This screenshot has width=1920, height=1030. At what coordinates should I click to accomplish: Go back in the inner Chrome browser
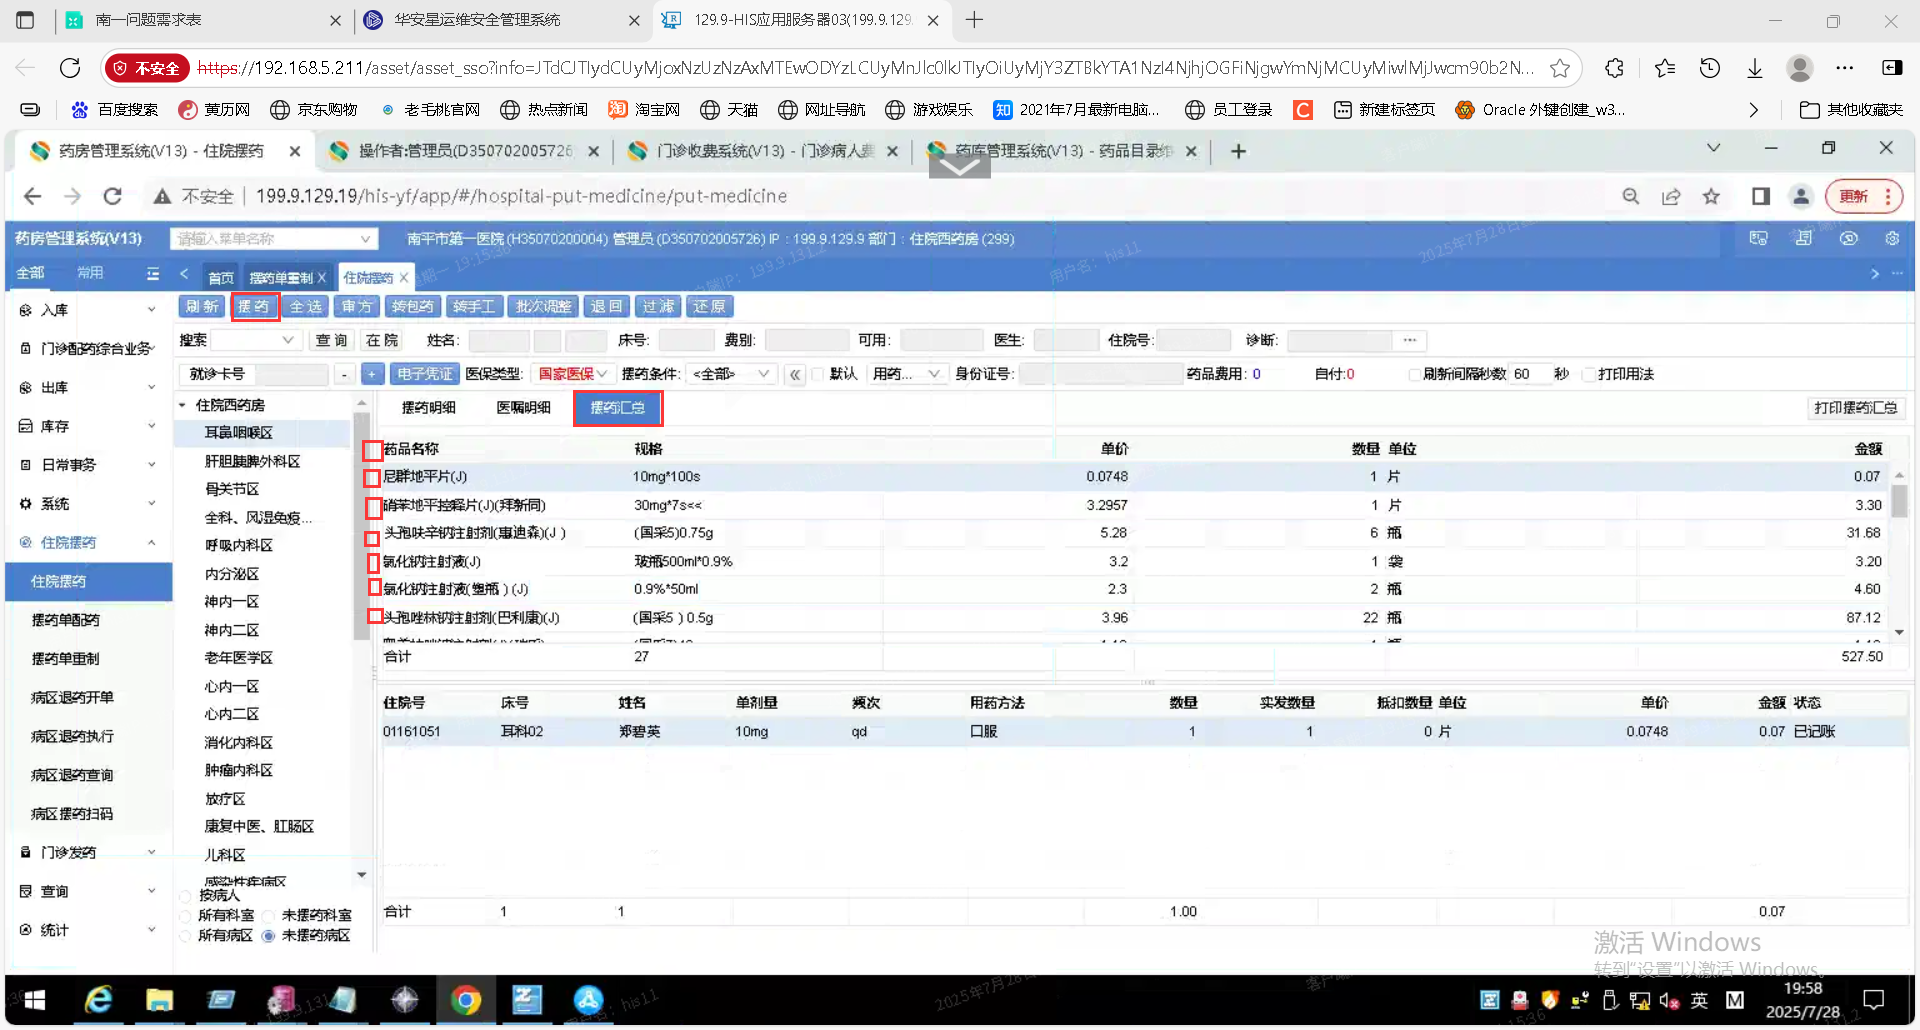tap(32, 196)
